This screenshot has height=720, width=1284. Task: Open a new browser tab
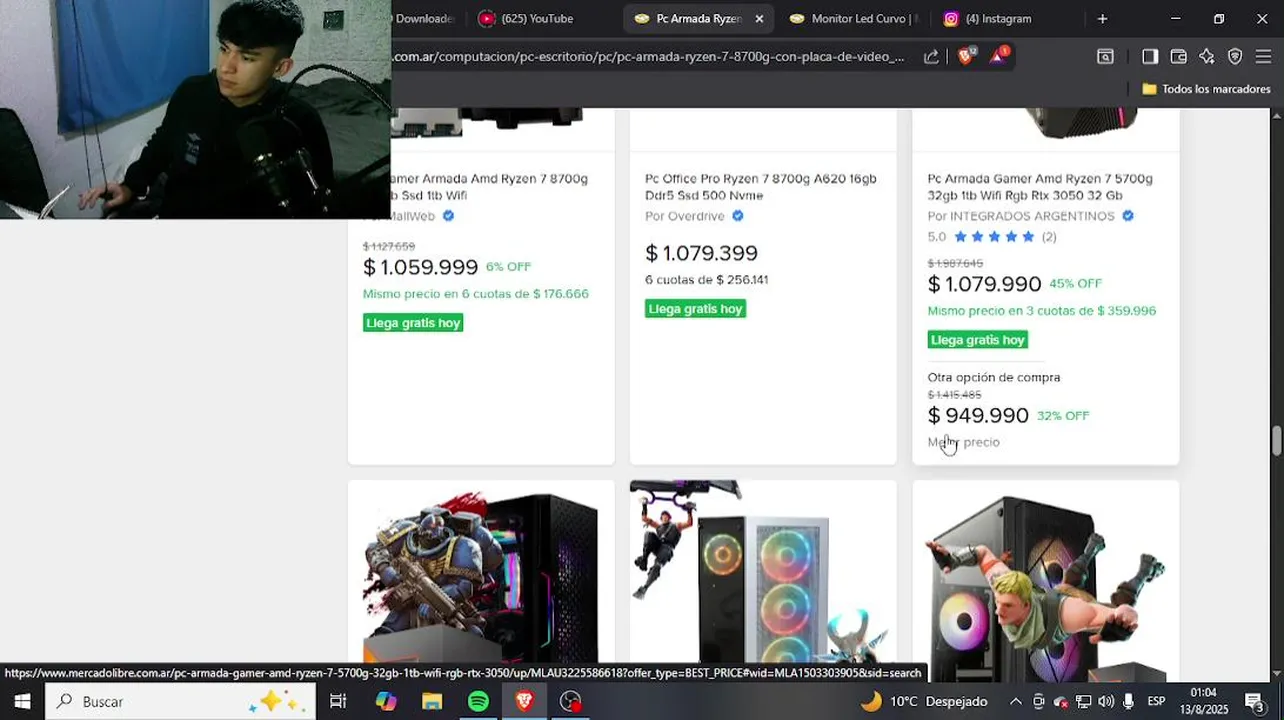click(x=1102, y=19)
